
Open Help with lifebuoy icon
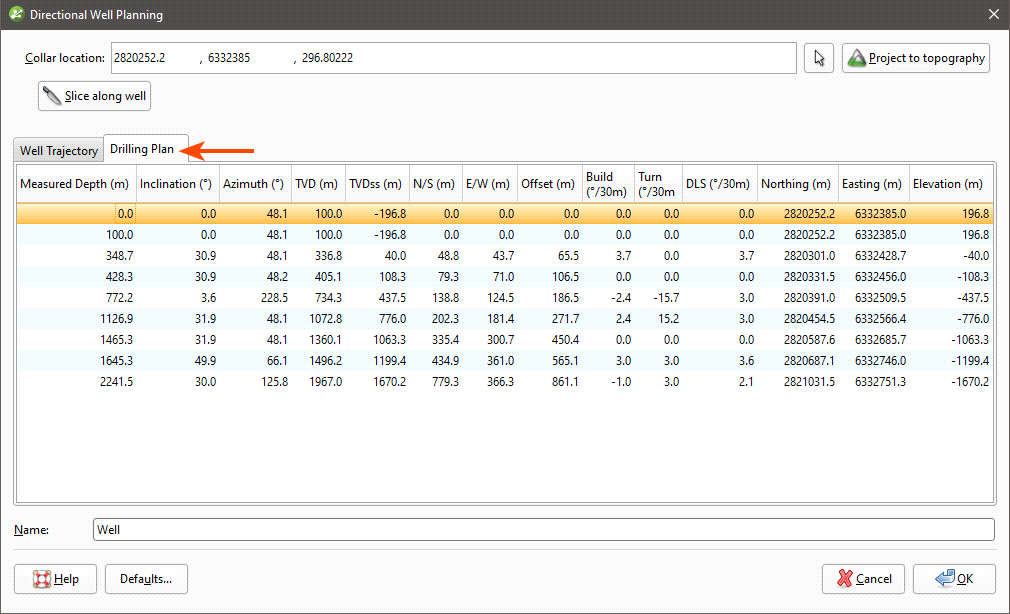point(56,579)
